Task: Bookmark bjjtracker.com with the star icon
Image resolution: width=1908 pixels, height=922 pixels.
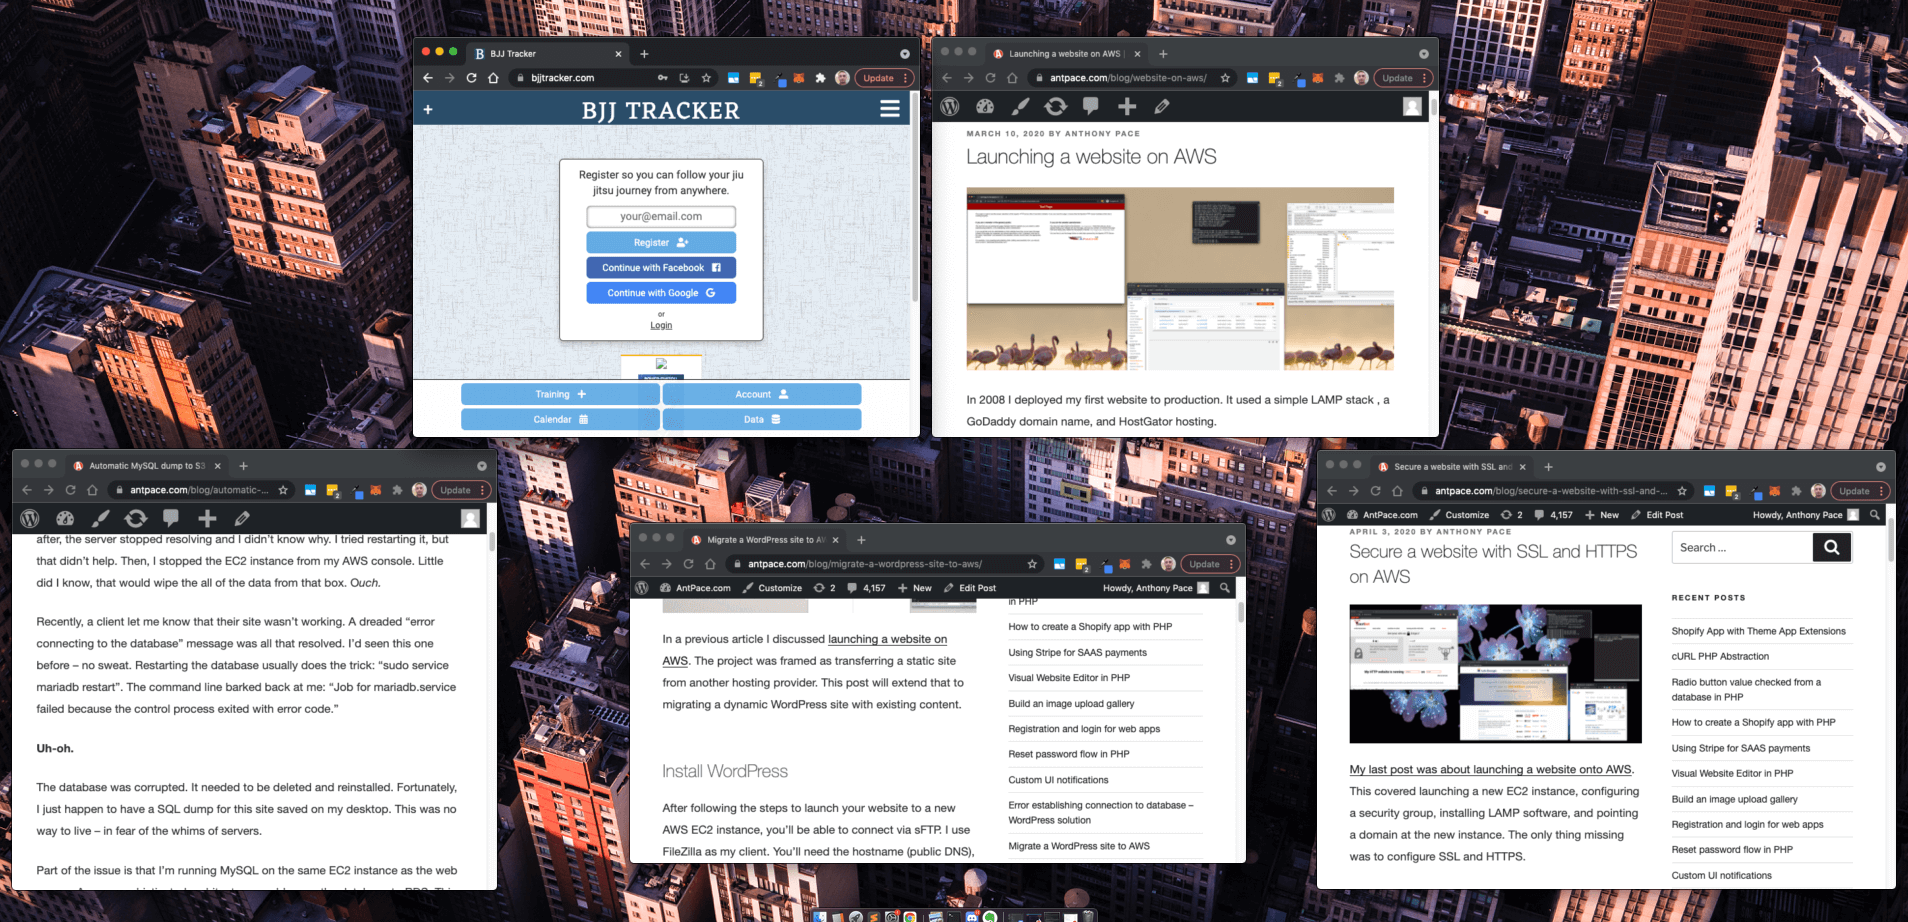Action: (706, 78)
